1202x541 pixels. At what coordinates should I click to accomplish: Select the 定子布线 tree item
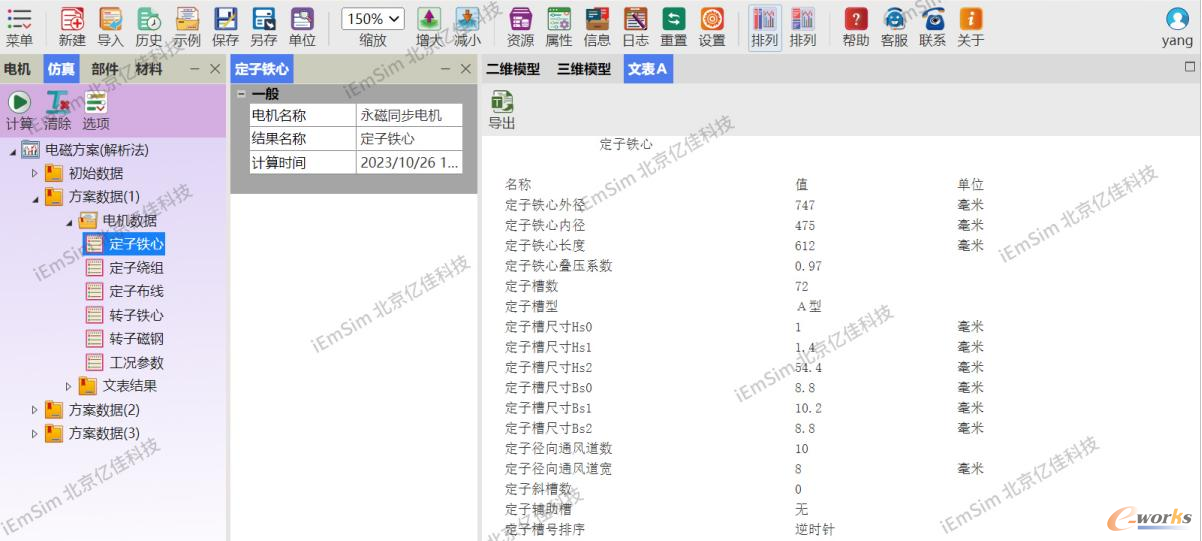(136, 291)
